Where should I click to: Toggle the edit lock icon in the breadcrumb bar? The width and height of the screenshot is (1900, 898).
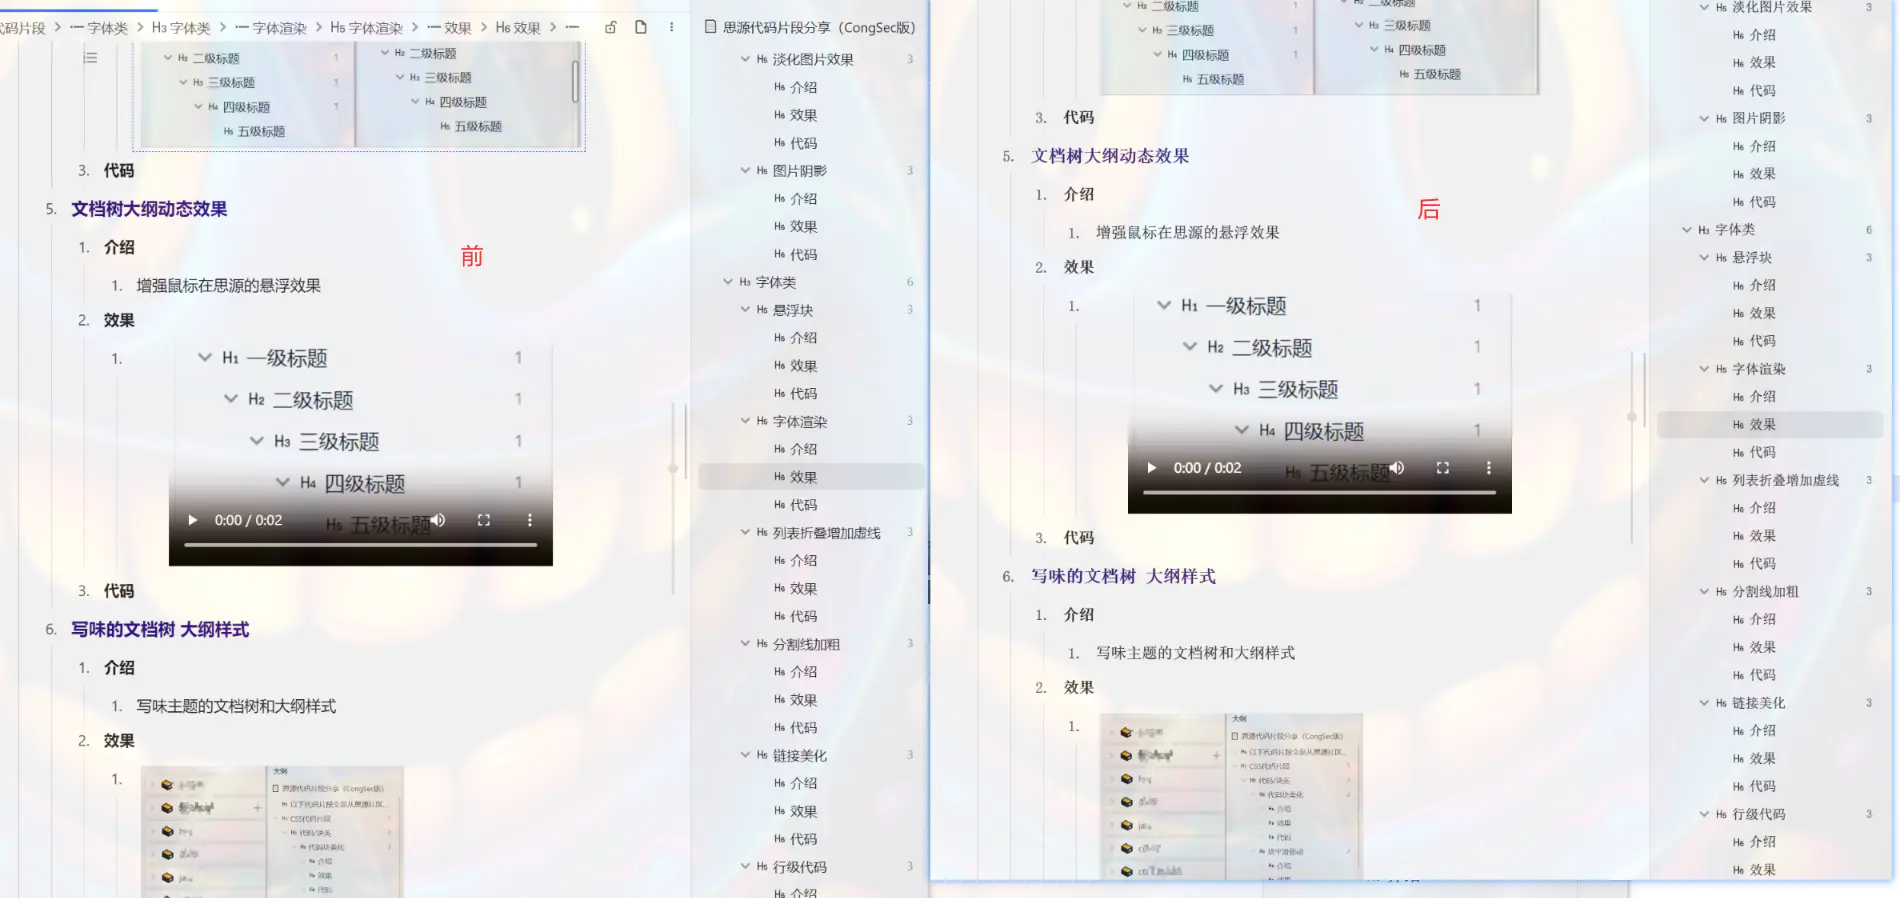[x=610, y=27]
